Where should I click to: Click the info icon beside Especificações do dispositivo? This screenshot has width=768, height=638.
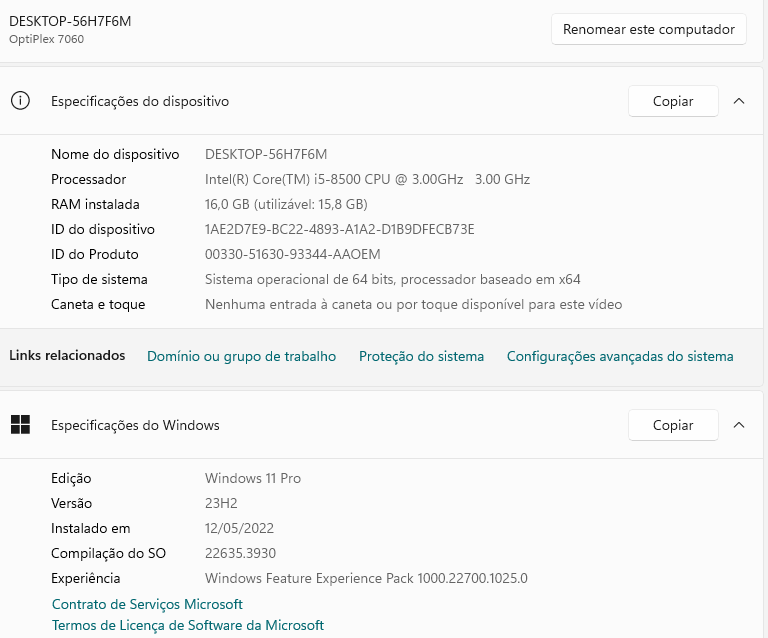(x=21, y=101)
